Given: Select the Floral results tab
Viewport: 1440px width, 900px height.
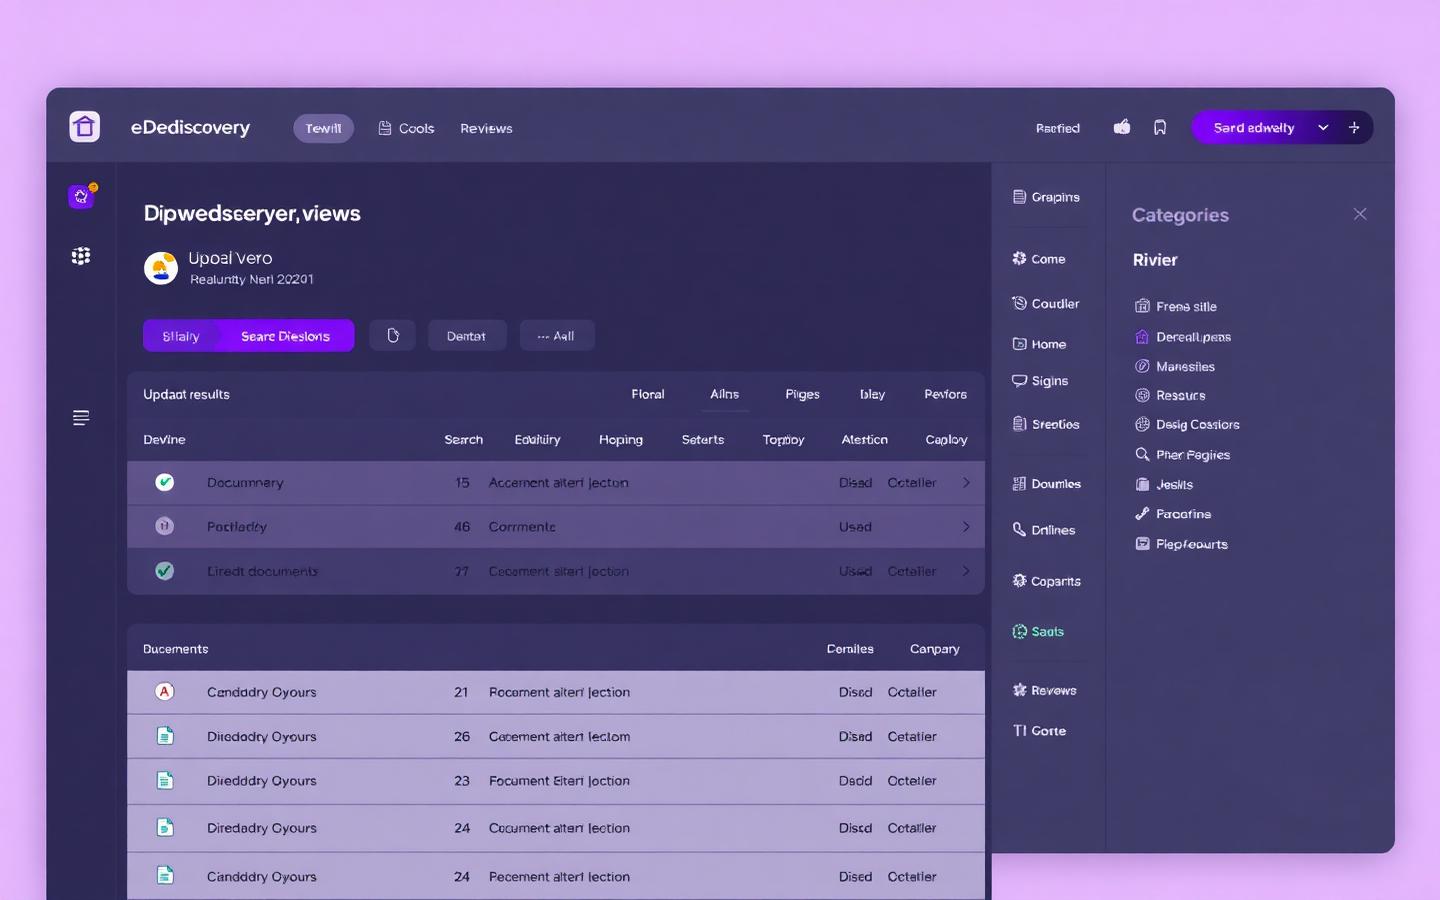Looking at the screenshot, I should 648,394.
